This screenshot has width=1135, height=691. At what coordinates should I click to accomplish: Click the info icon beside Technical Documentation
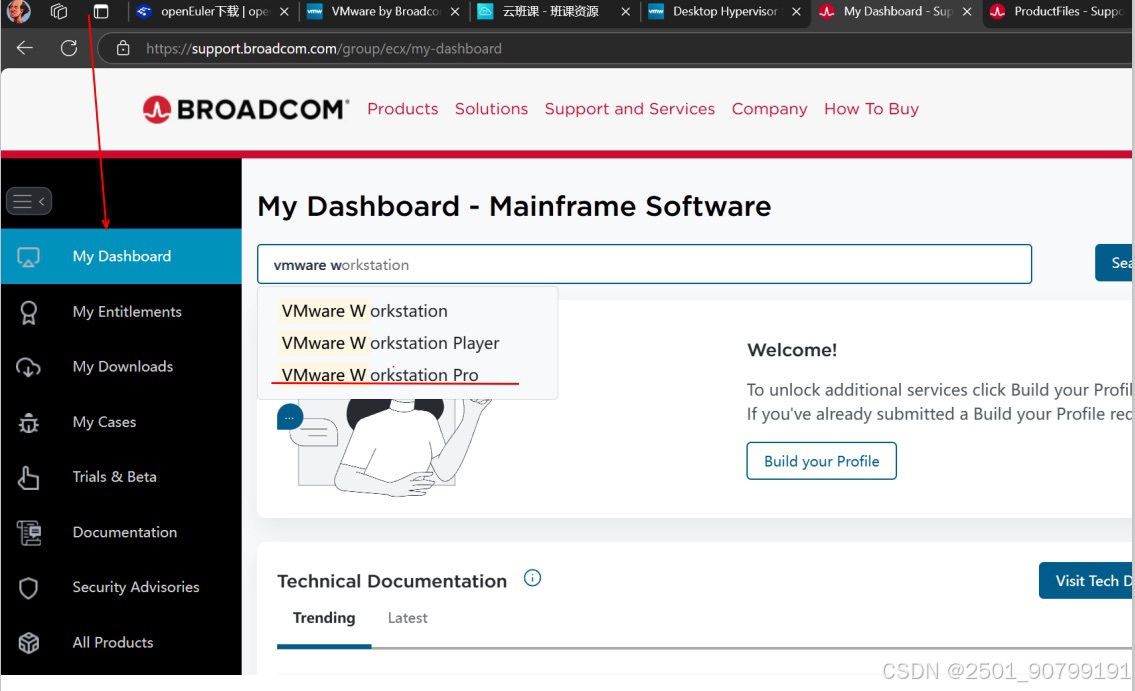point(532,578)
